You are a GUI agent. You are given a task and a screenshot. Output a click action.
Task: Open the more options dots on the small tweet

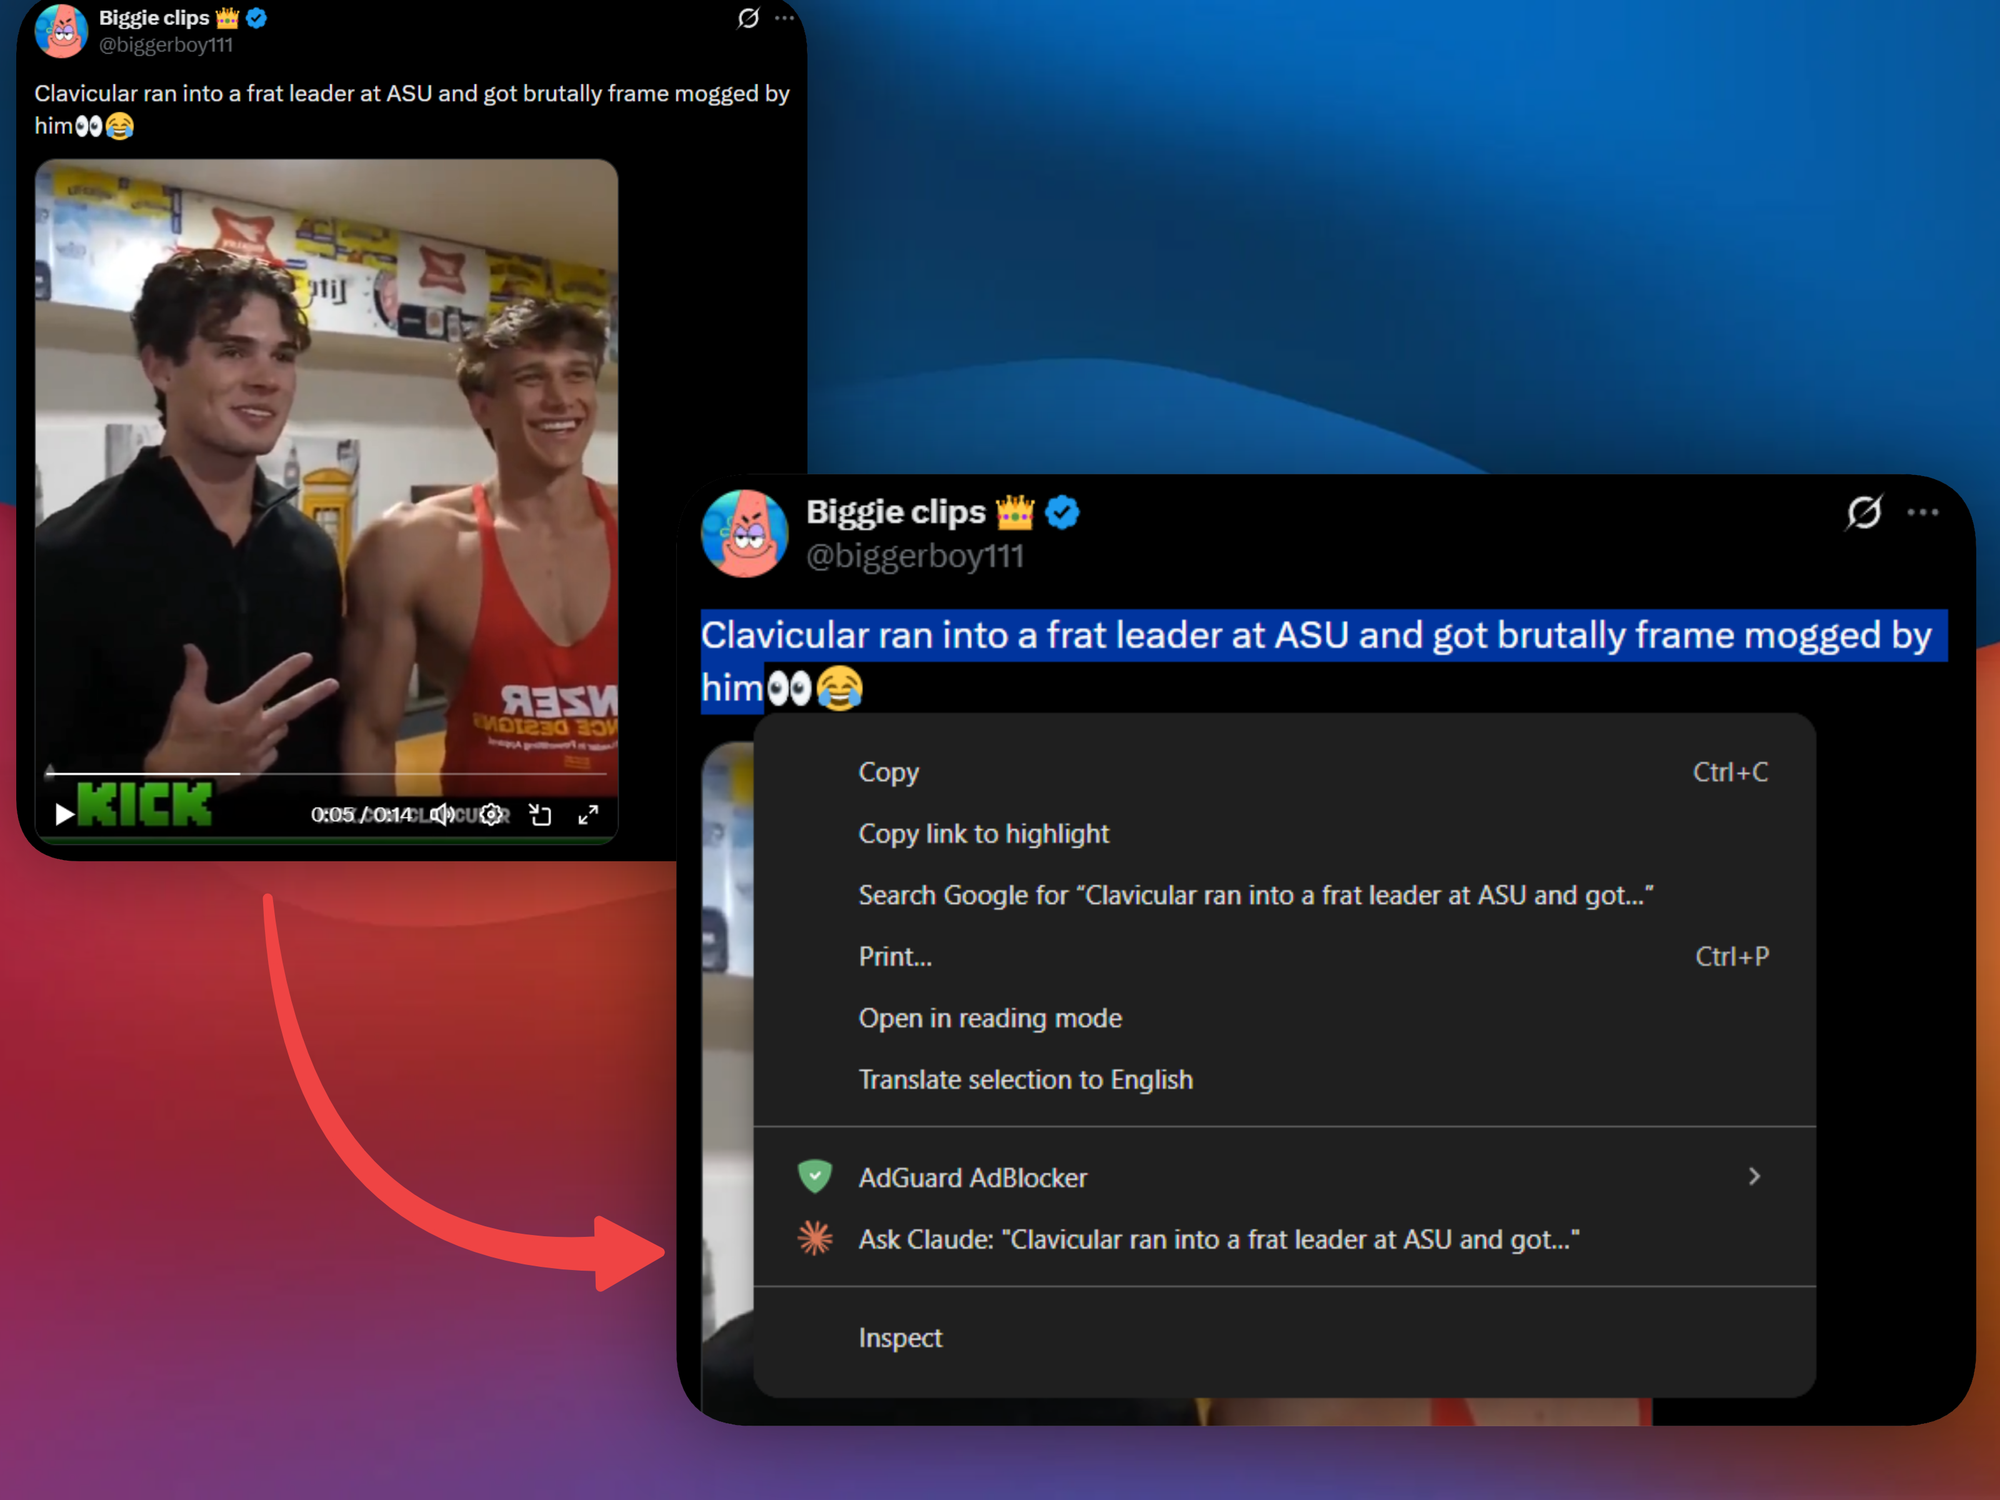click(x=785, y=18)
